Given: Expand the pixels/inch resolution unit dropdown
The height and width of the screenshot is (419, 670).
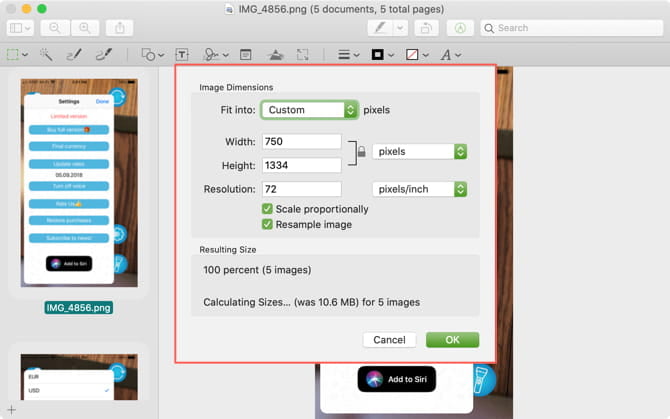Looking at the screenshot, I should (420, 189).
